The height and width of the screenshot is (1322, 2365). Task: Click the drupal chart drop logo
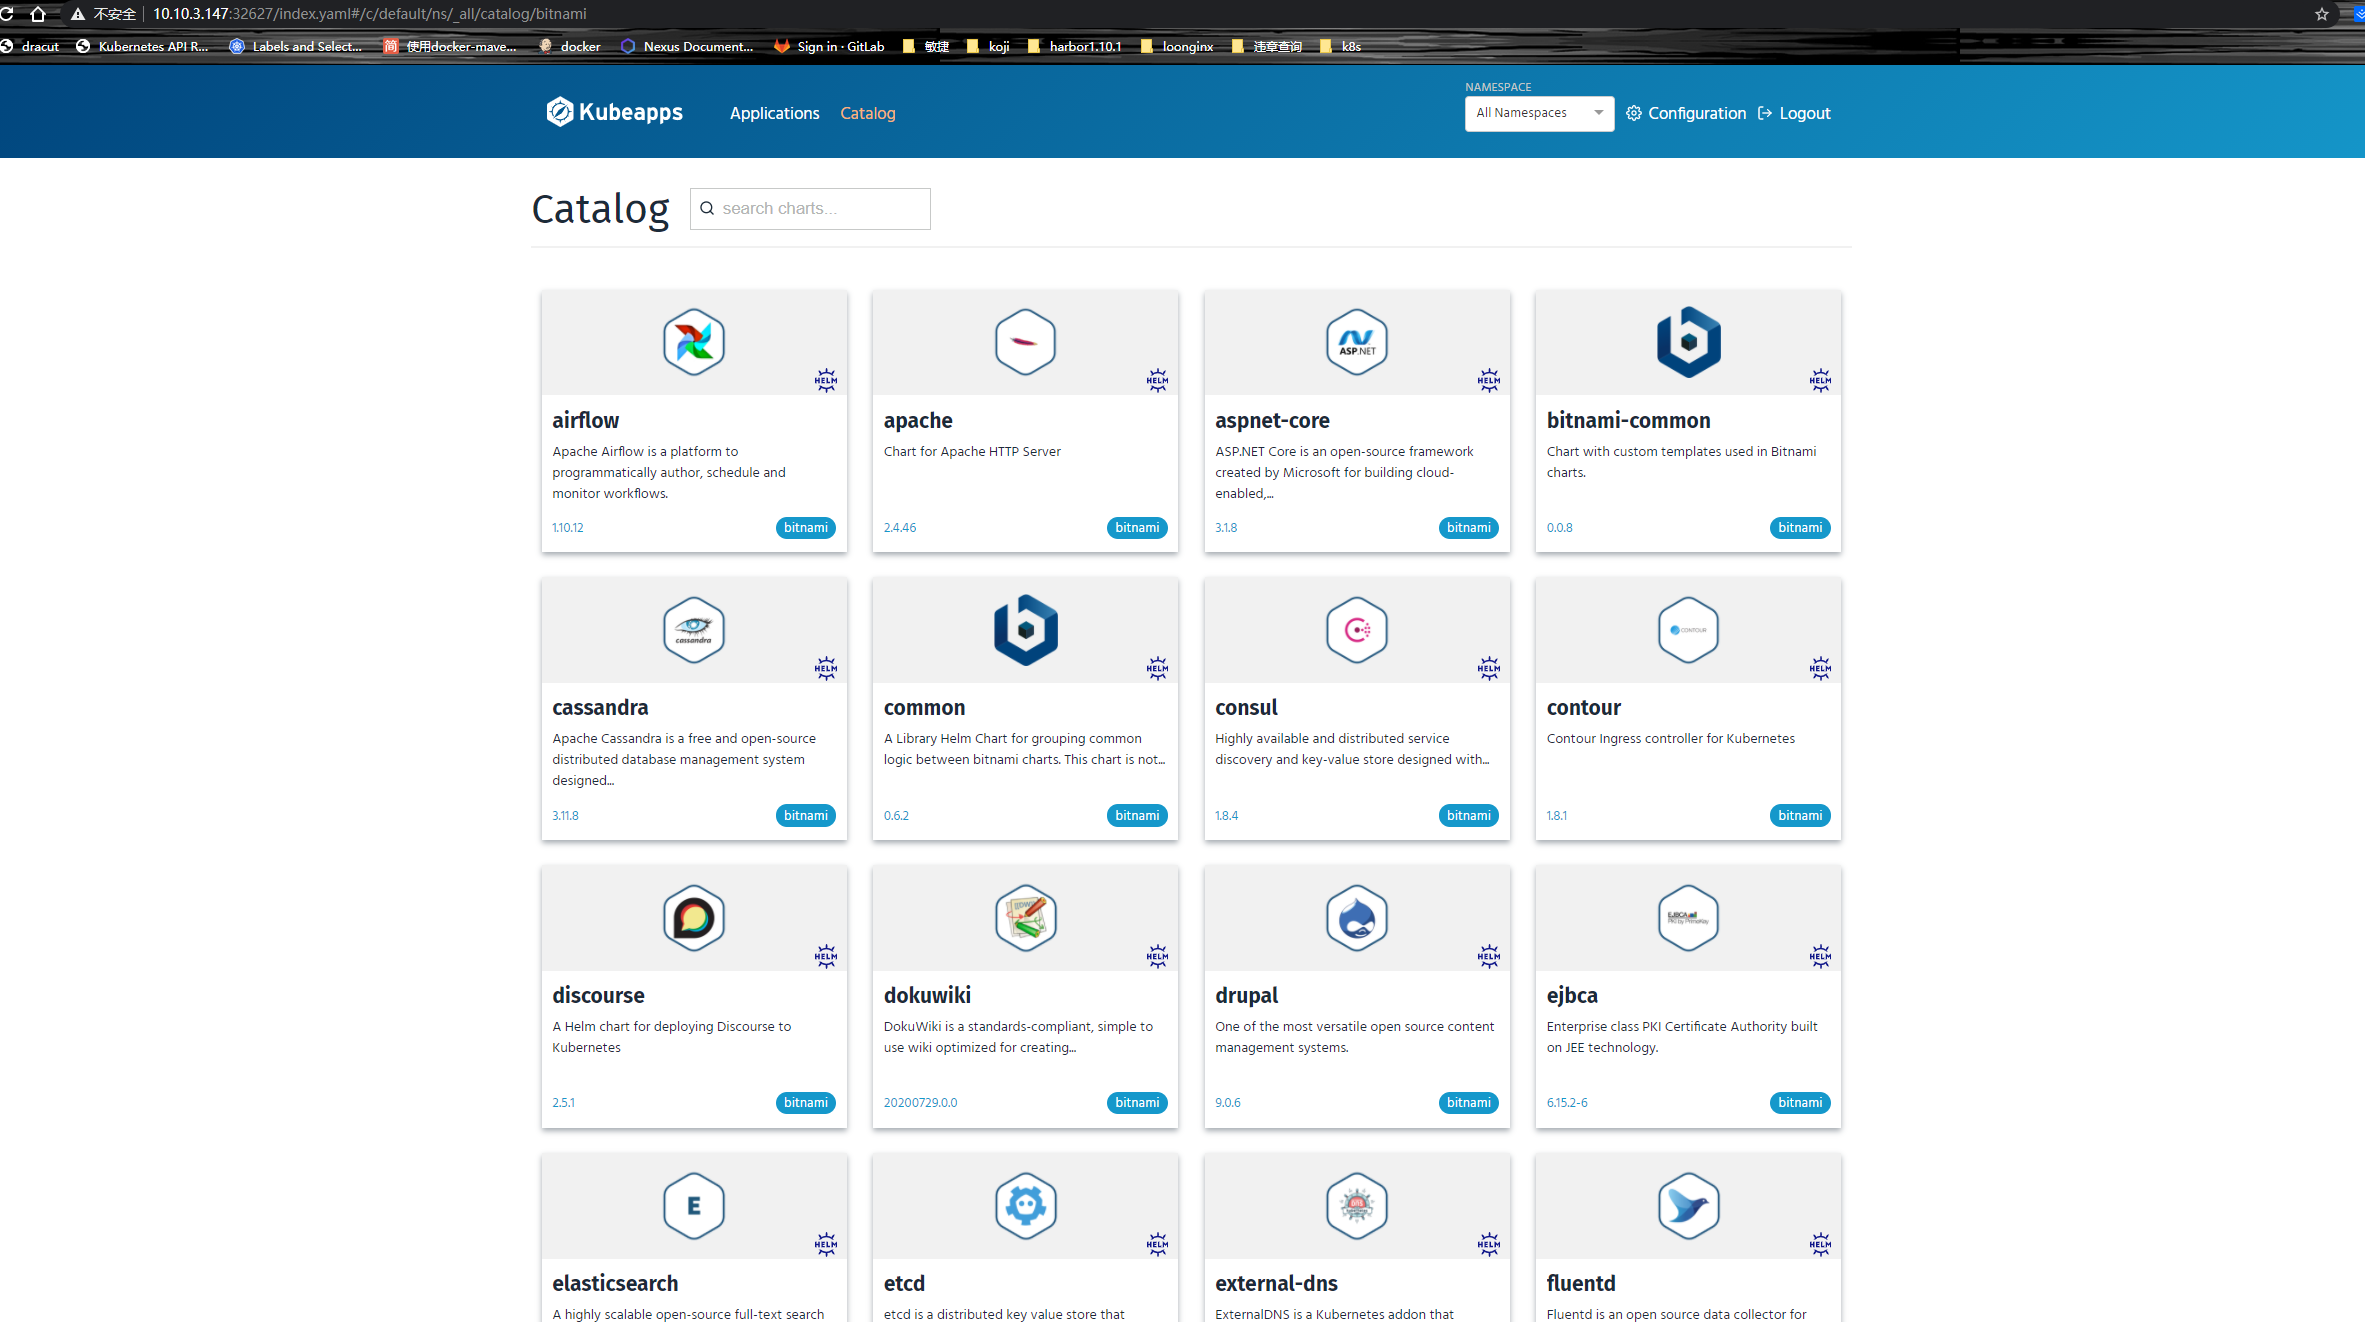click(1356, 918)
